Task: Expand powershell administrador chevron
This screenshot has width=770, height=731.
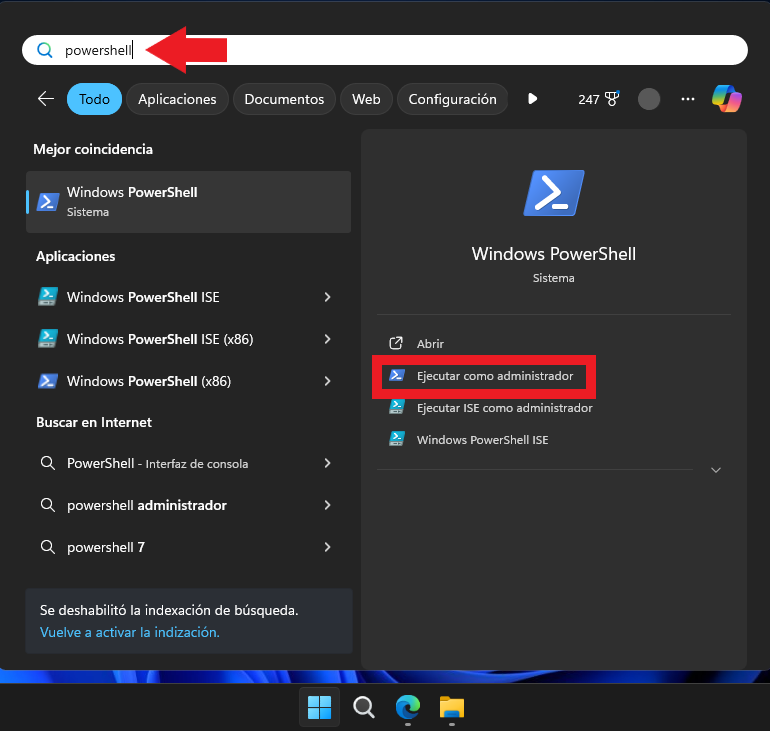Action: click(328, 505)
